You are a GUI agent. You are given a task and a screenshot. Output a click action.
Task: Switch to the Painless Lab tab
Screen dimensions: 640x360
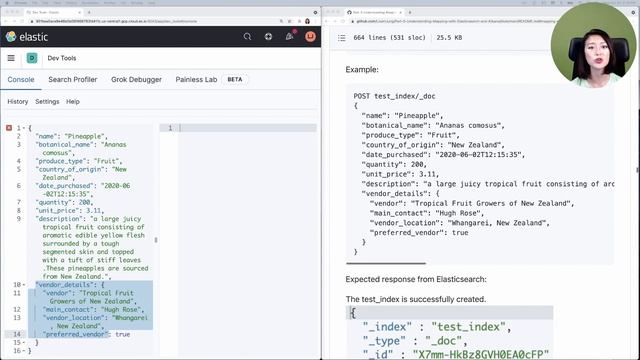click(x=196, y=80)
